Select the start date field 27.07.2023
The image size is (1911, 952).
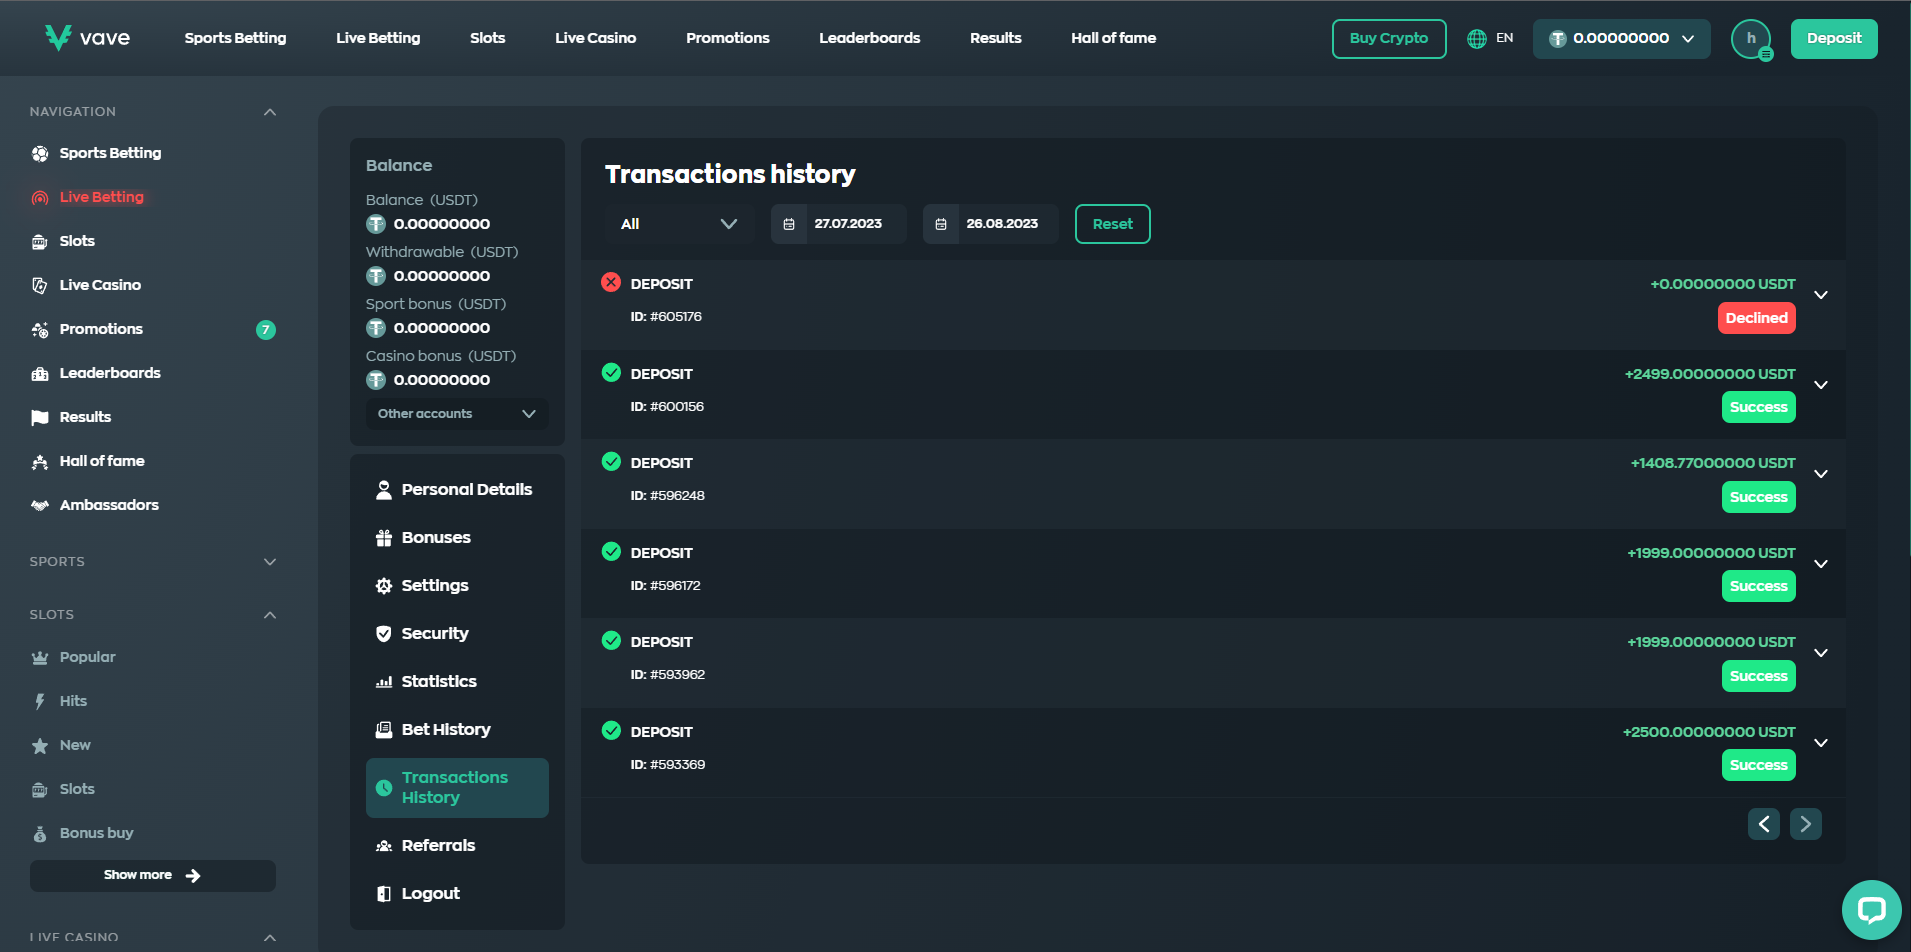[x=839, y=224]
